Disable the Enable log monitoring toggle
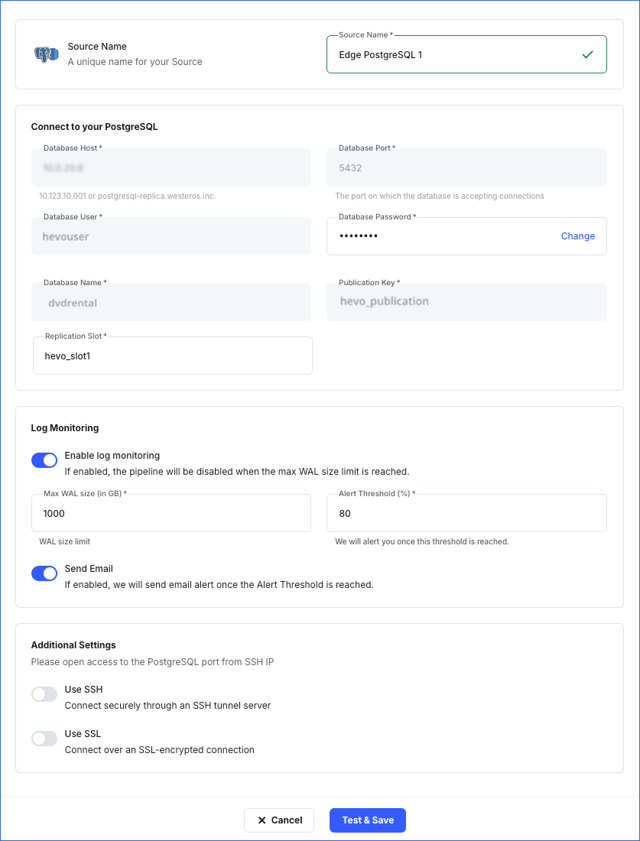Viewport: 640px width, 841px height. 43,460
